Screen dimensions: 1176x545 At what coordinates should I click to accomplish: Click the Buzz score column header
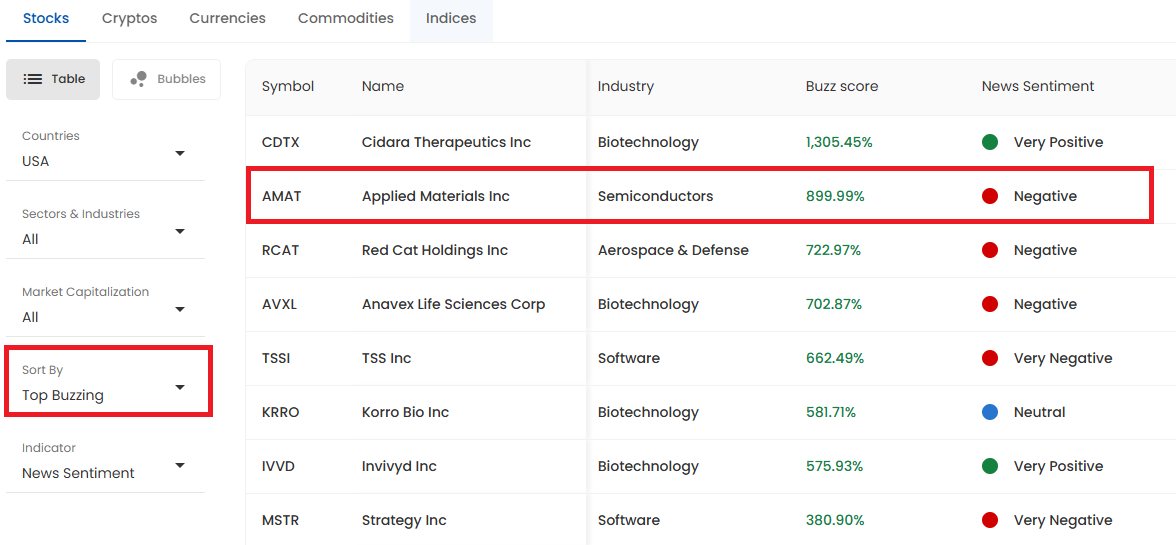point(842,86)
